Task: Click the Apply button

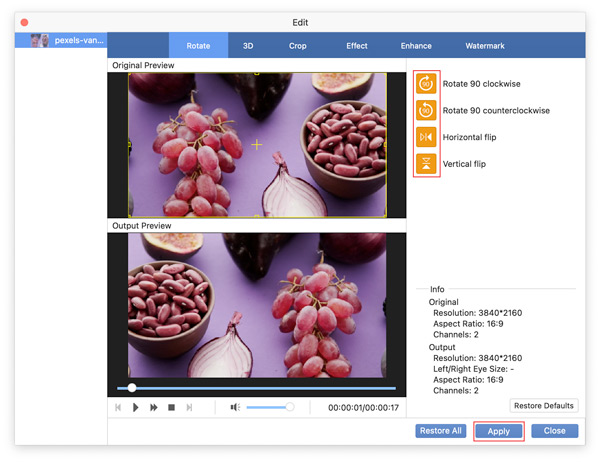Action: coord(499,431)
